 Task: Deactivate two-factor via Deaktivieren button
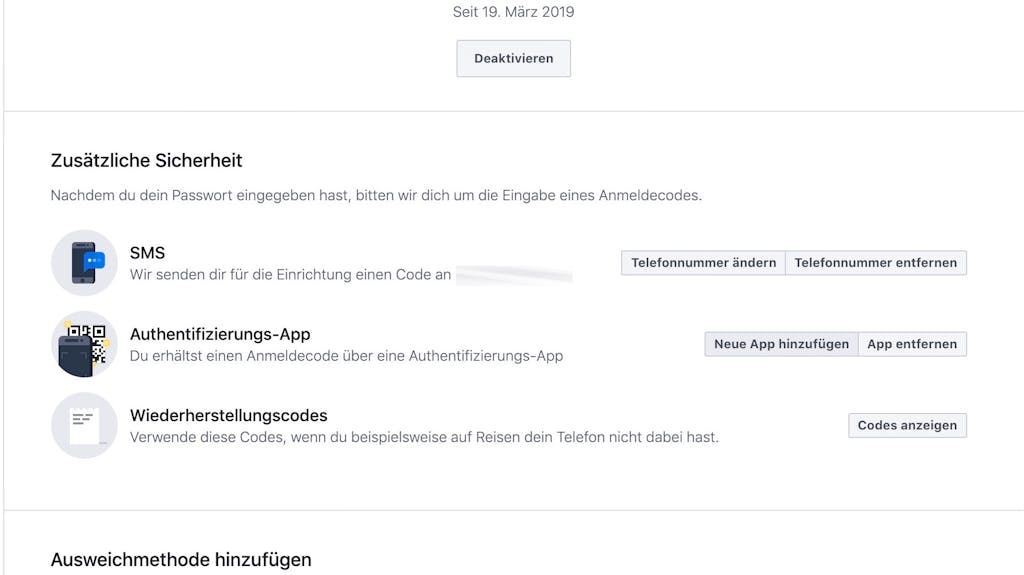coord(513,58)
